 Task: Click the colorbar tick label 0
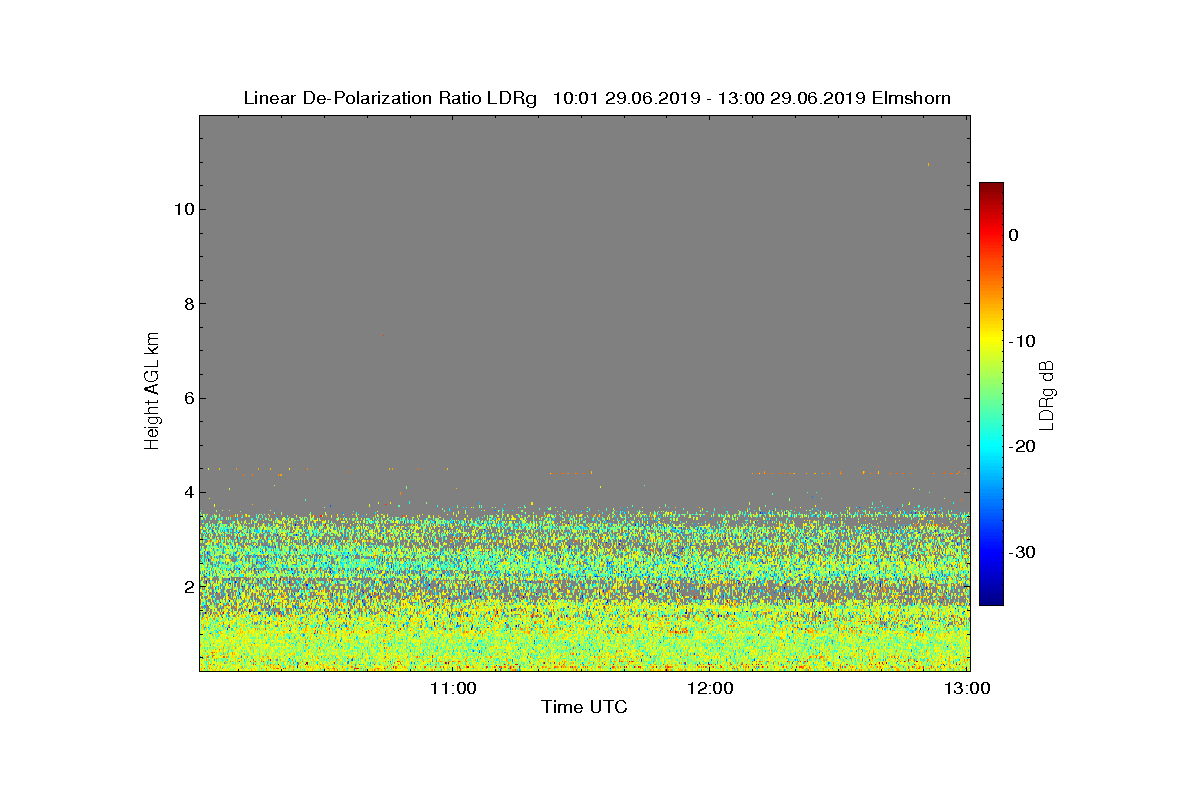tap(1013, 235)
